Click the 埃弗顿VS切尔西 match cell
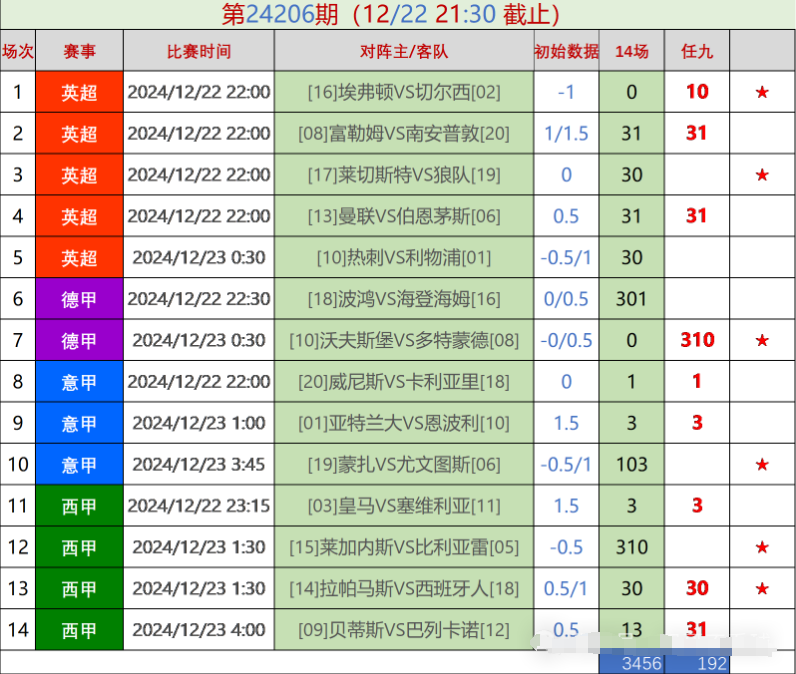The width and height of the screenshot is (796, 674). coord(403,92)
